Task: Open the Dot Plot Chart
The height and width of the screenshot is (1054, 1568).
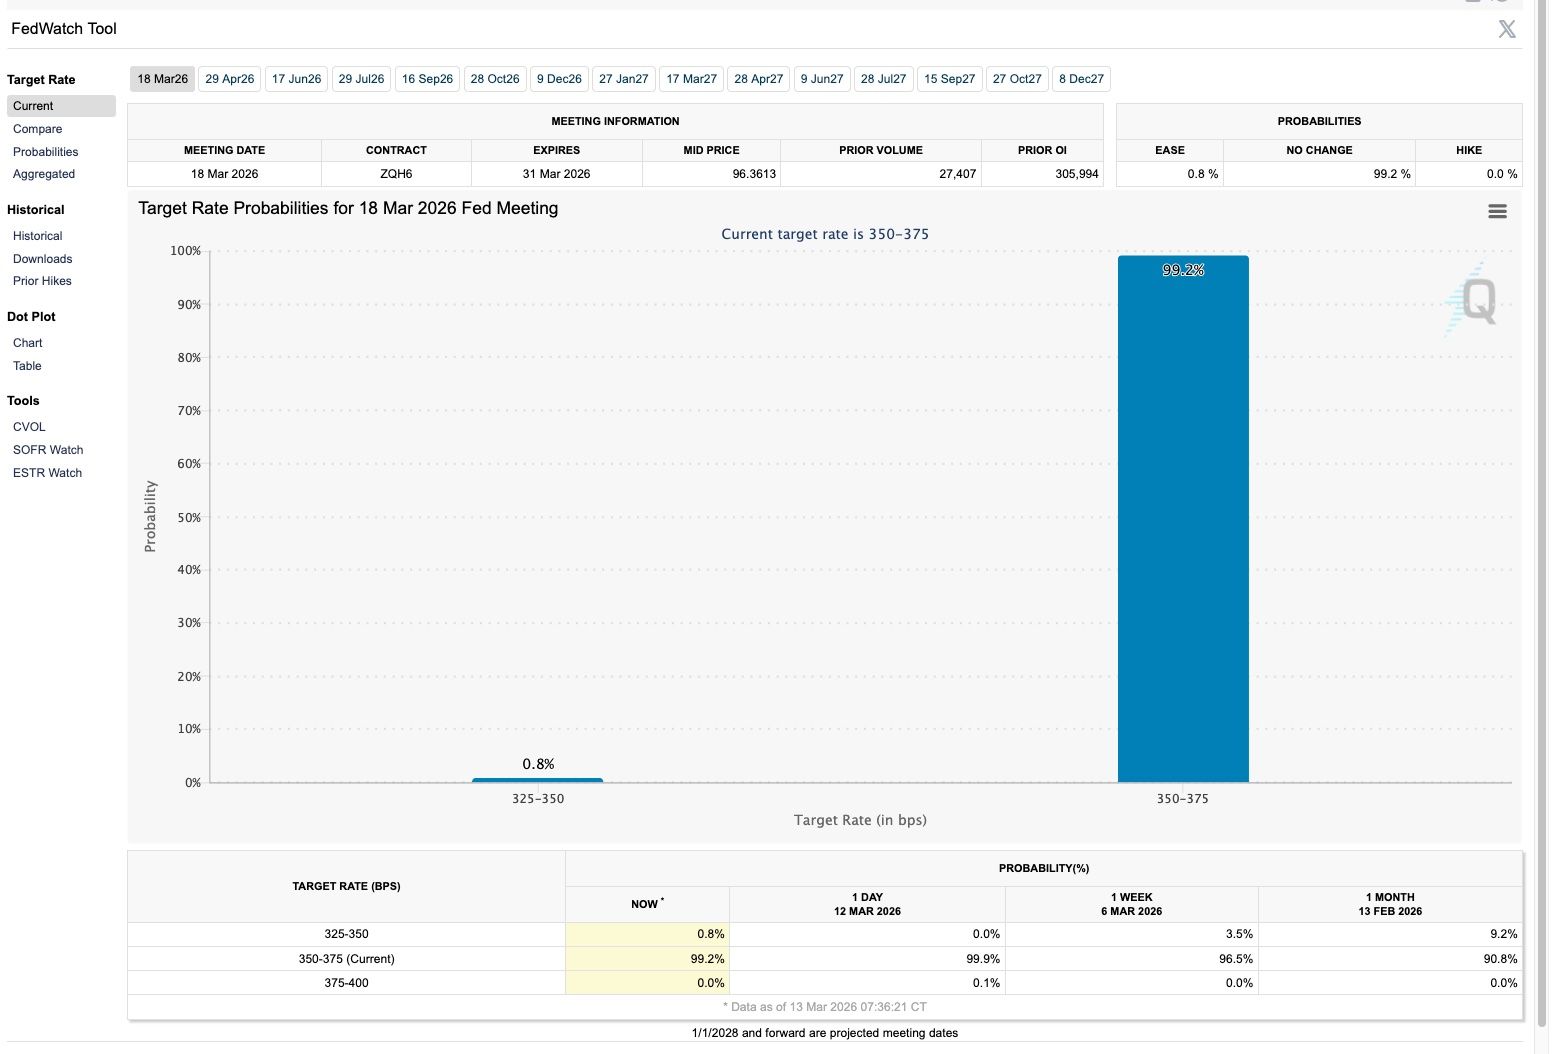Action: (x=28, y=343)
